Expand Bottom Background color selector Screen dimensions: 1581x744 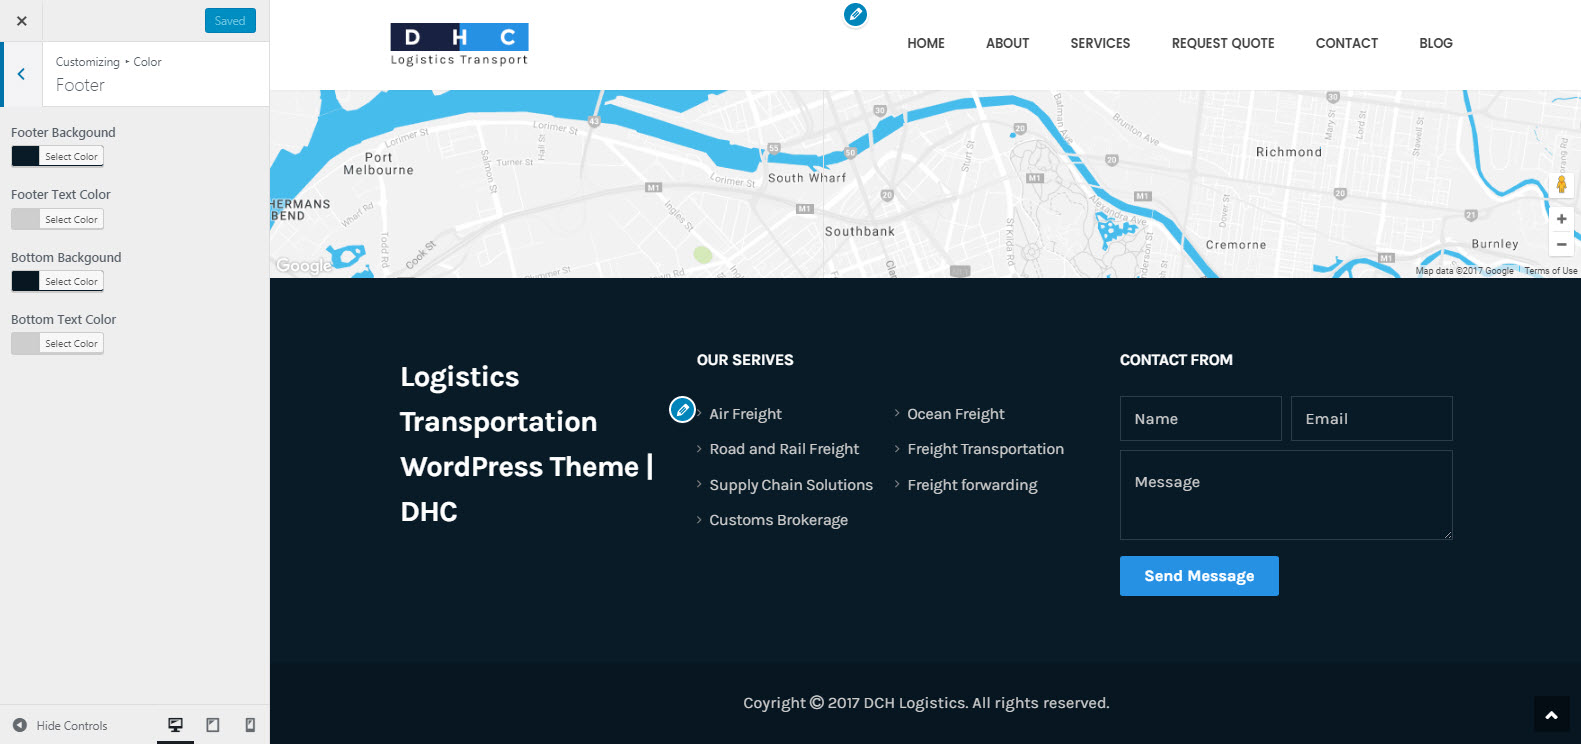point(58,282)
